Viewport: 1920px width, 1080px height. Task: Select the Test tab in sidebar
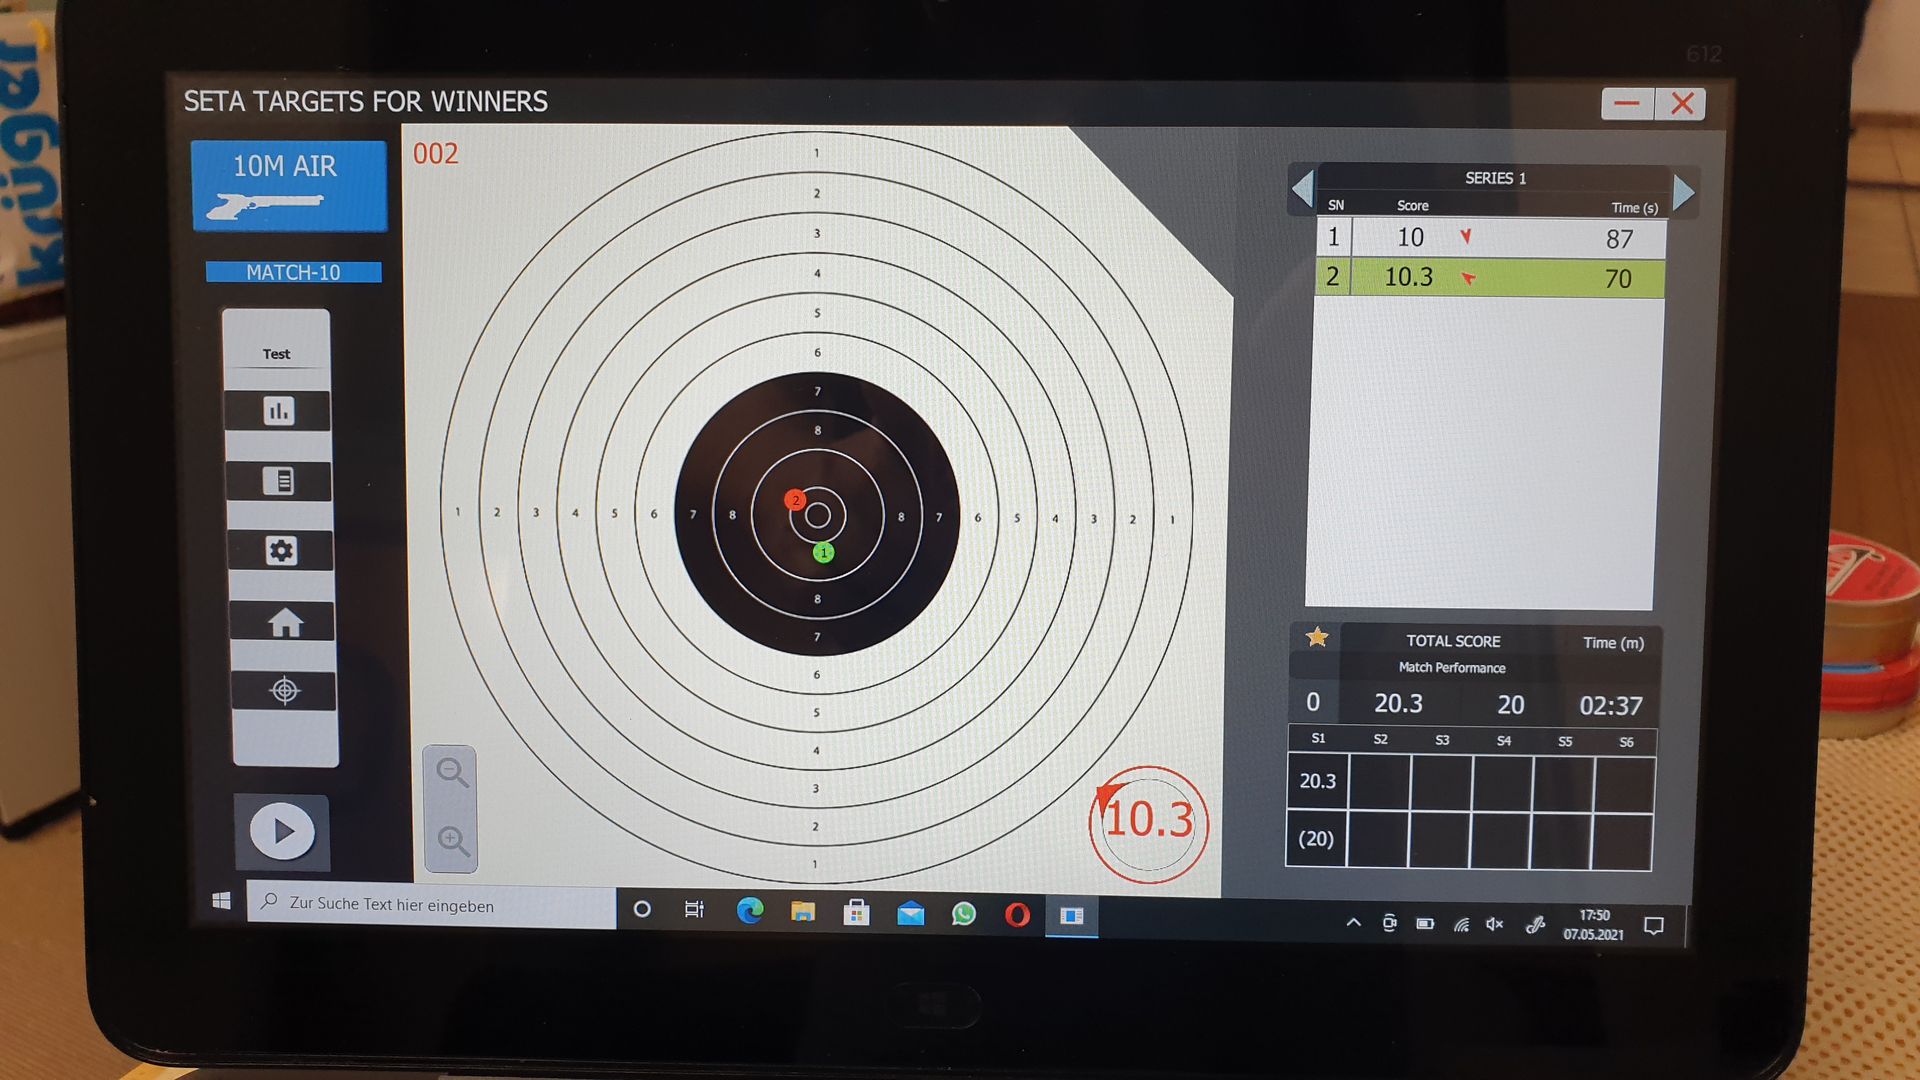276,354
